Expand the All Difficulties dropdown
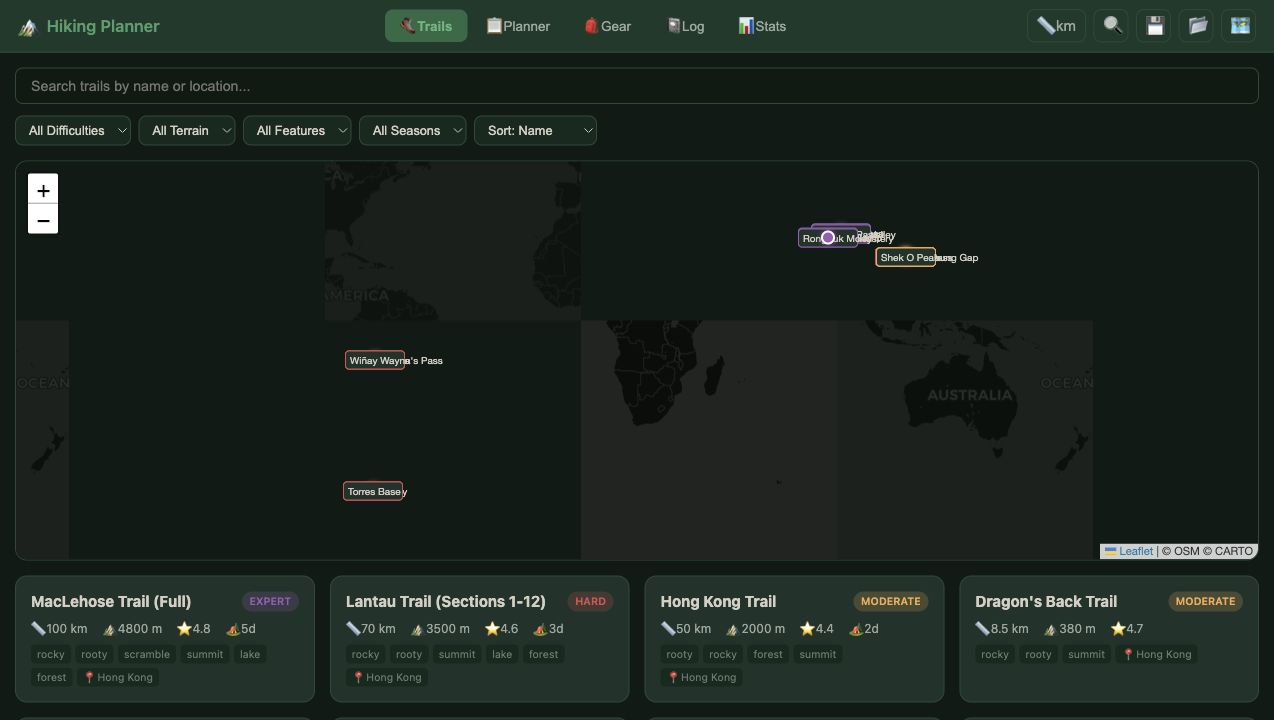The height and width of the screenshot is (720, 1274). coord(73,130)
